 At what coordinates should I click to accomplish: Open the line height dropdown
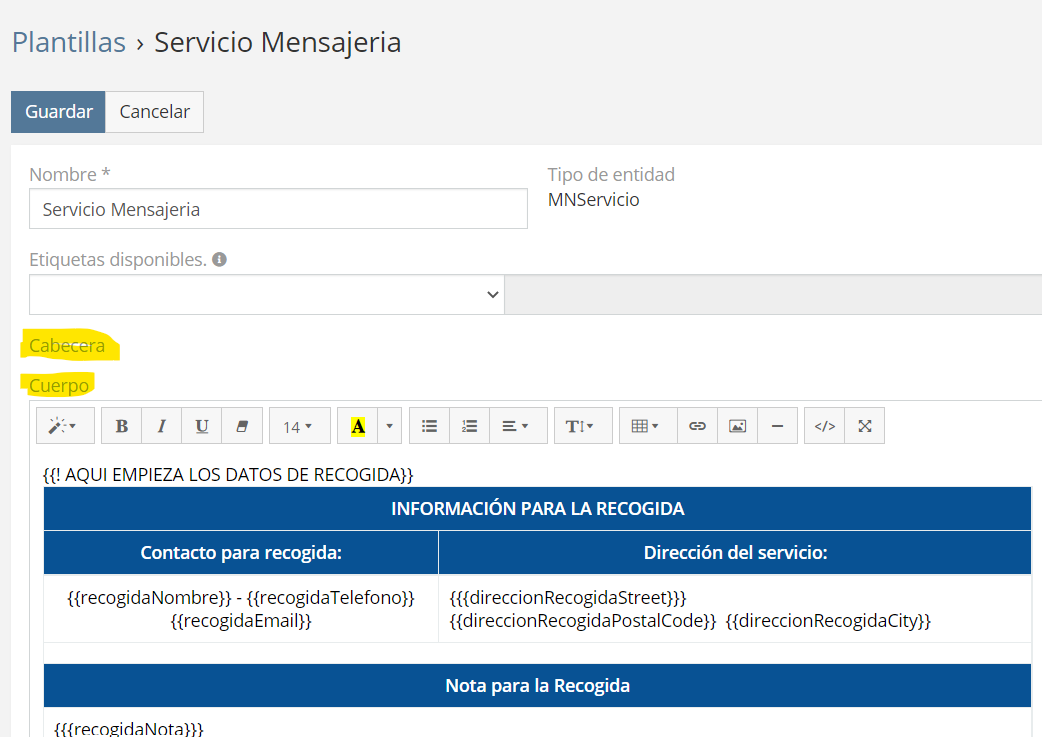582,426
